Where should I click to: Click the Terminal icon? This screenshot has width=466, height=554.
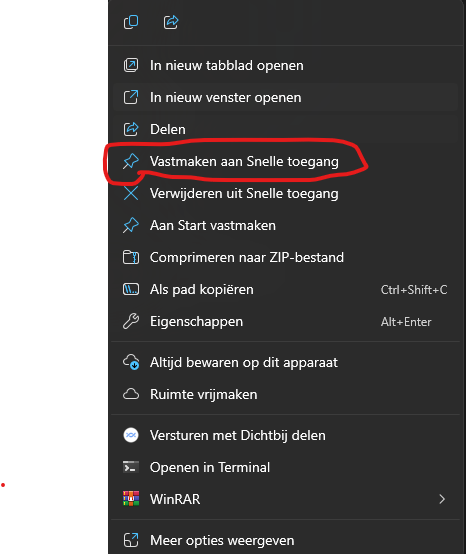[x=131, y=467]
